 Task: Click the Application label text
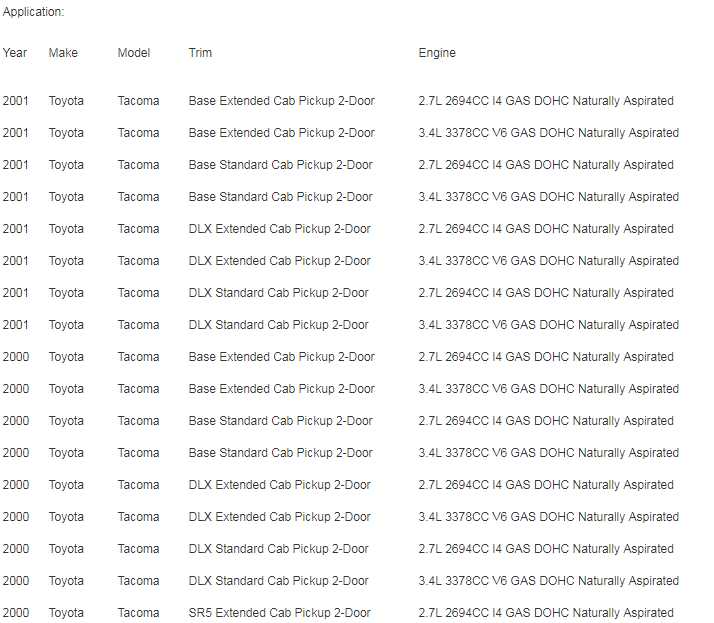click(x=34, y=12)
